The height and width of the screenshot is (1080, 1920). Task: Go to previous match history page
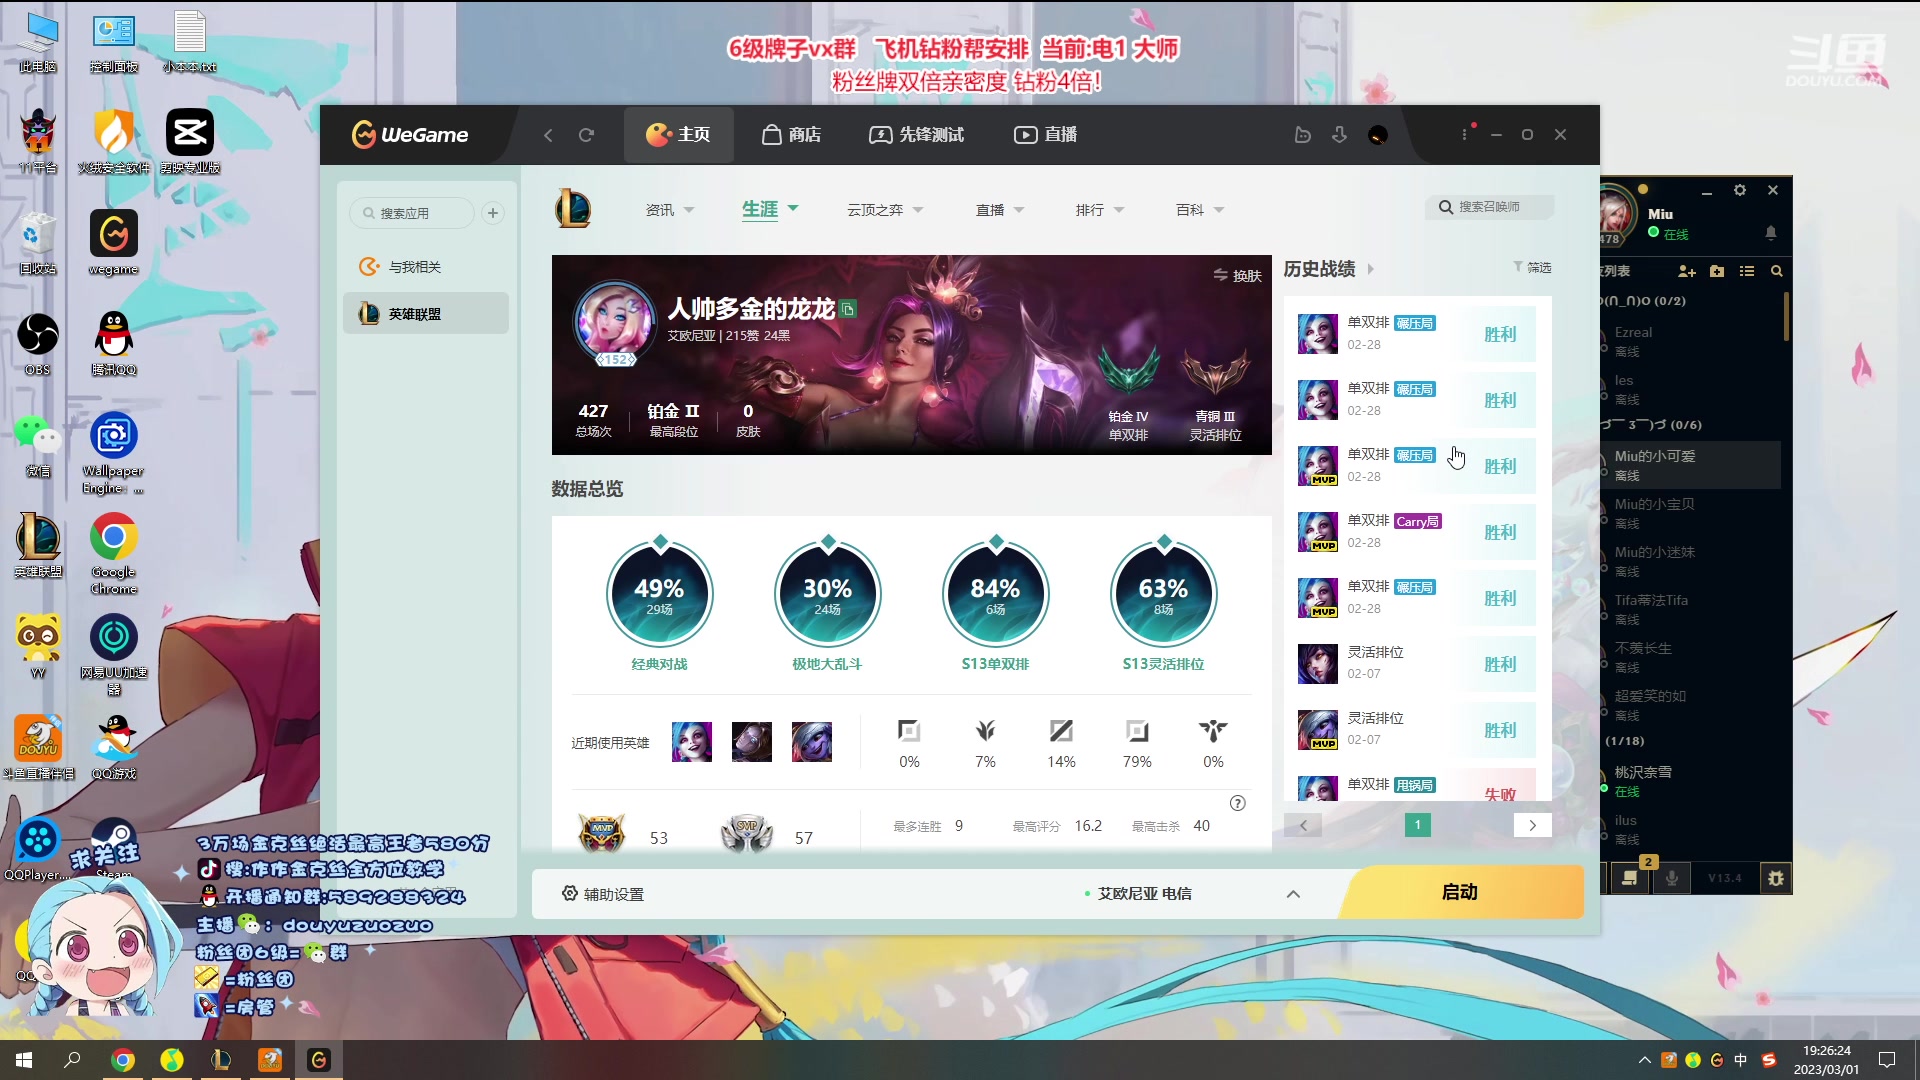[x=1303, y=825]
